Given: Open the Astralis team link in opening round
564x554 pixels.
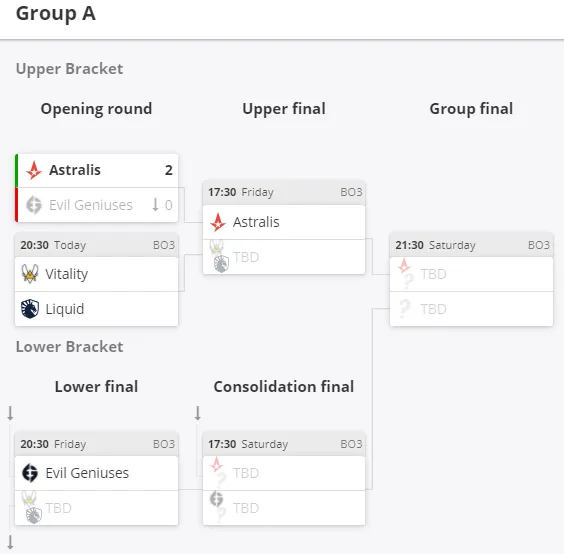Looking at the screenshot, I should click(x=74, y=170).
